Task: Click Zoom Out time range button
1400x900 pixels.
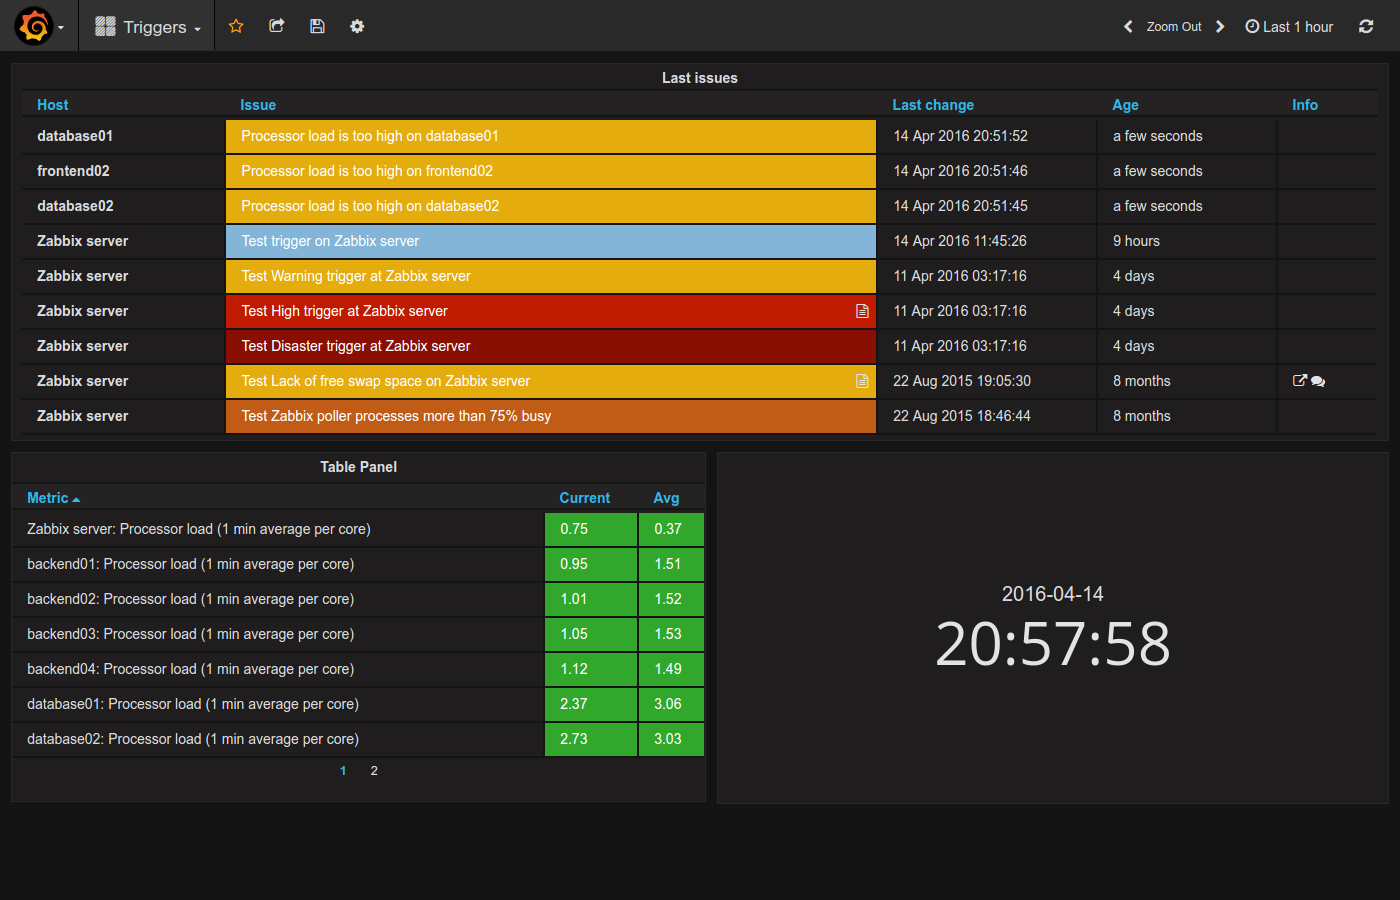Action: tap(1174, 27)
